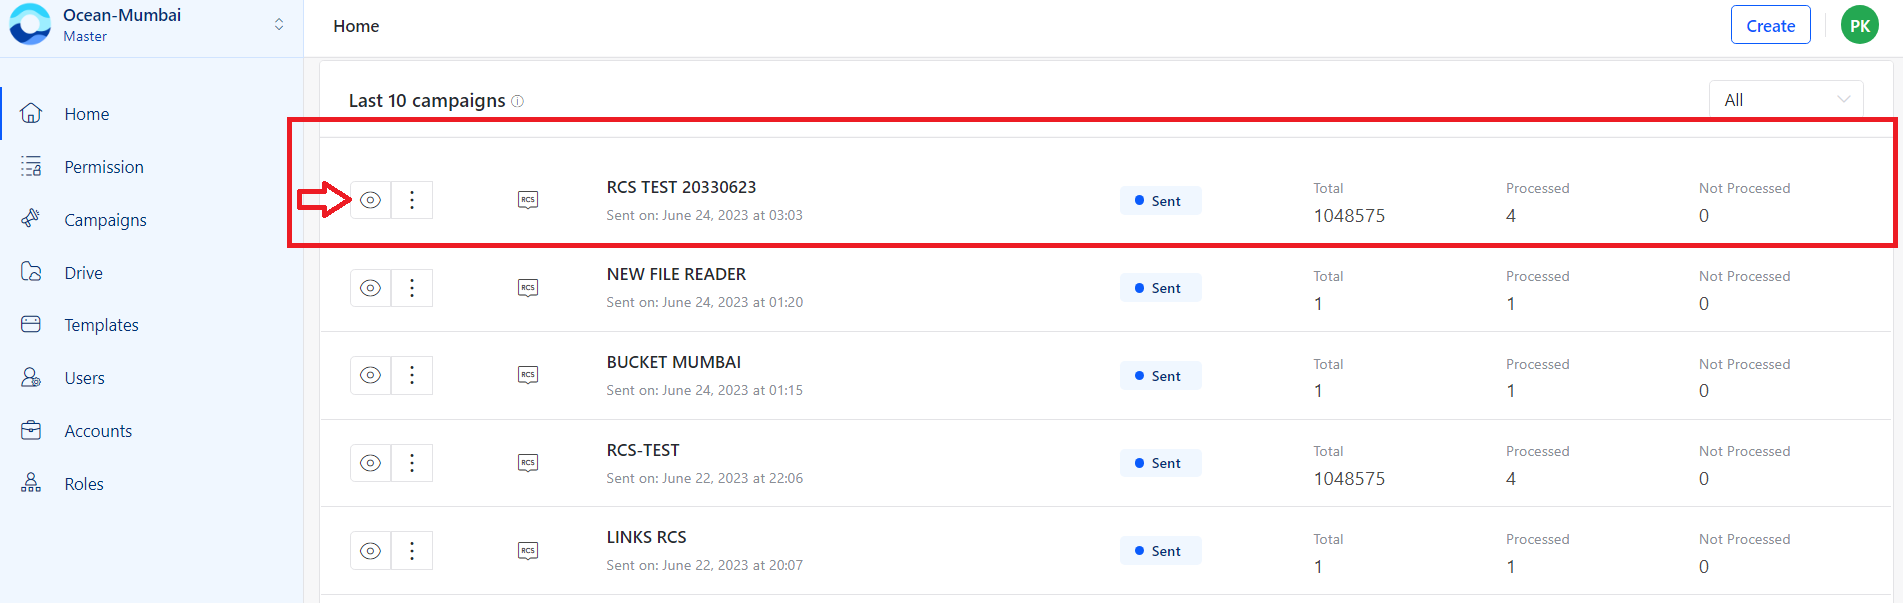Image resolution: width=1903 pixels, height=603 pixels.
Task: Expand the Ocean-Mumbai account switcher
Action: tap(279, 24)
